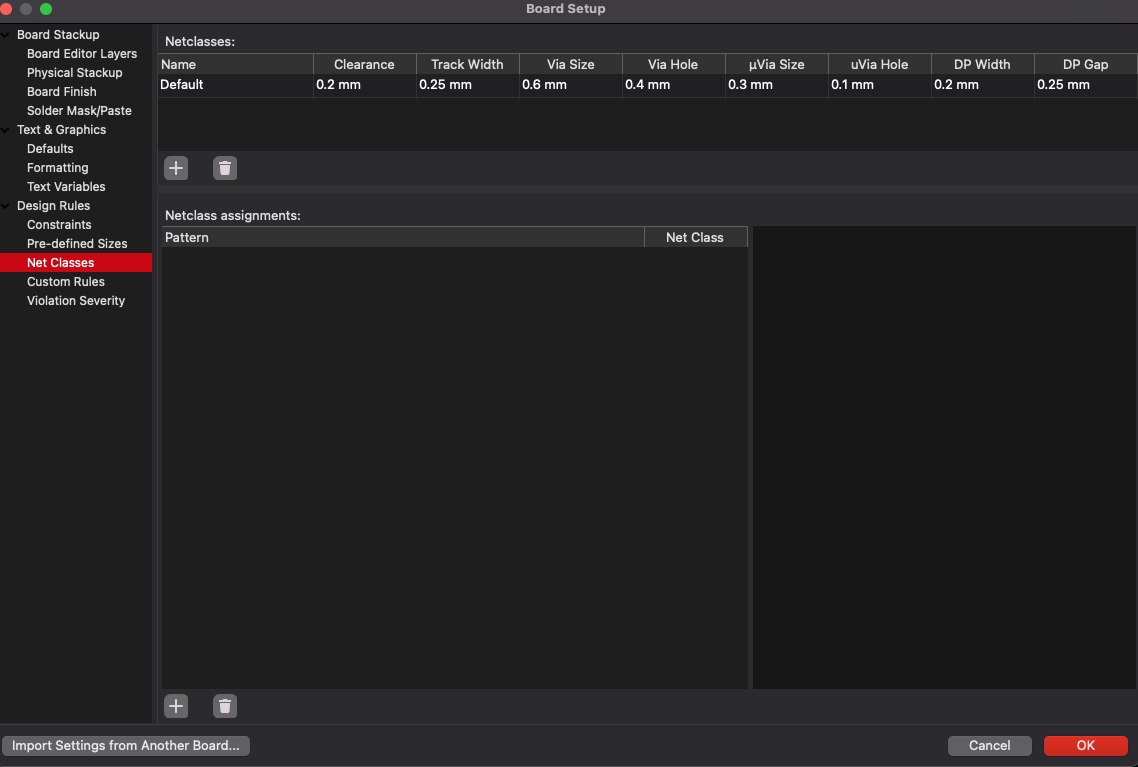Edit Default track width 0.25 mm cell
This screenshot has width=1138, height=767.
pos(468,85)
